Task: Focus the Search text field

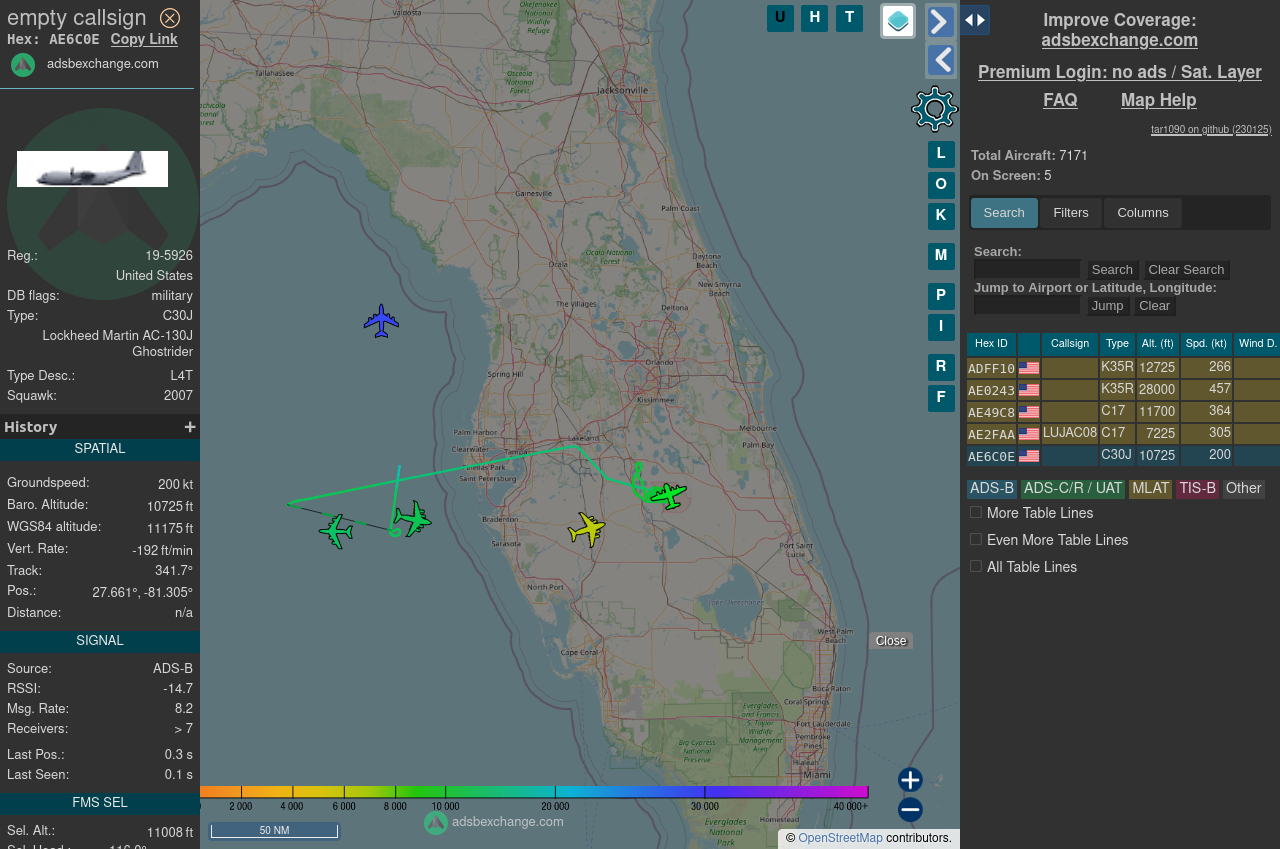Action: pyautogui.click(x=1027, y=270)
